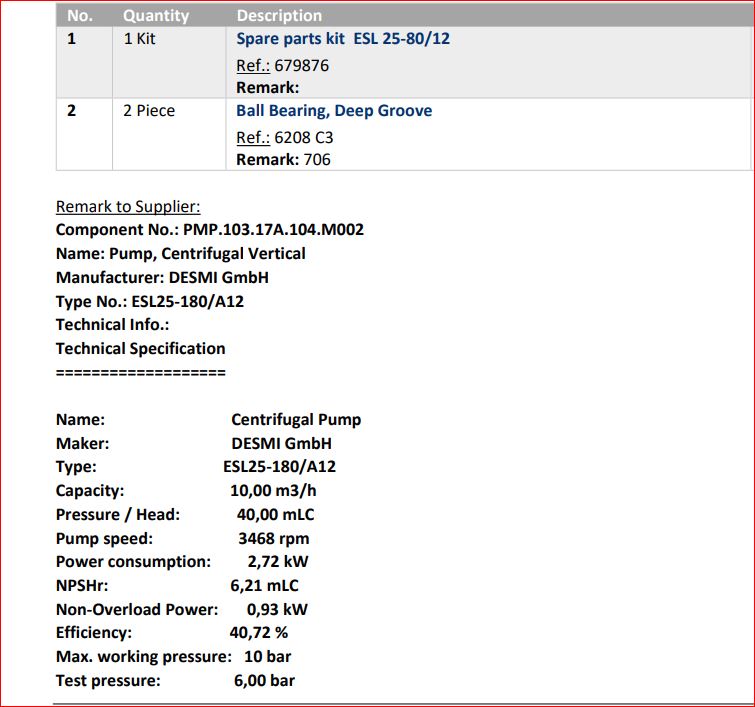The image size is (755, 707).
Task: Click the 'Remark: 706' text in row 2
Action: [283, 159]
